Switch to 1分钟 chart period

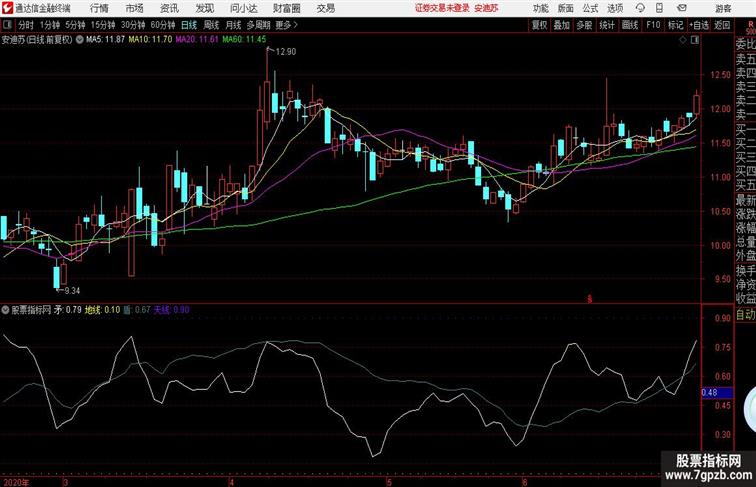click(50, 25)
